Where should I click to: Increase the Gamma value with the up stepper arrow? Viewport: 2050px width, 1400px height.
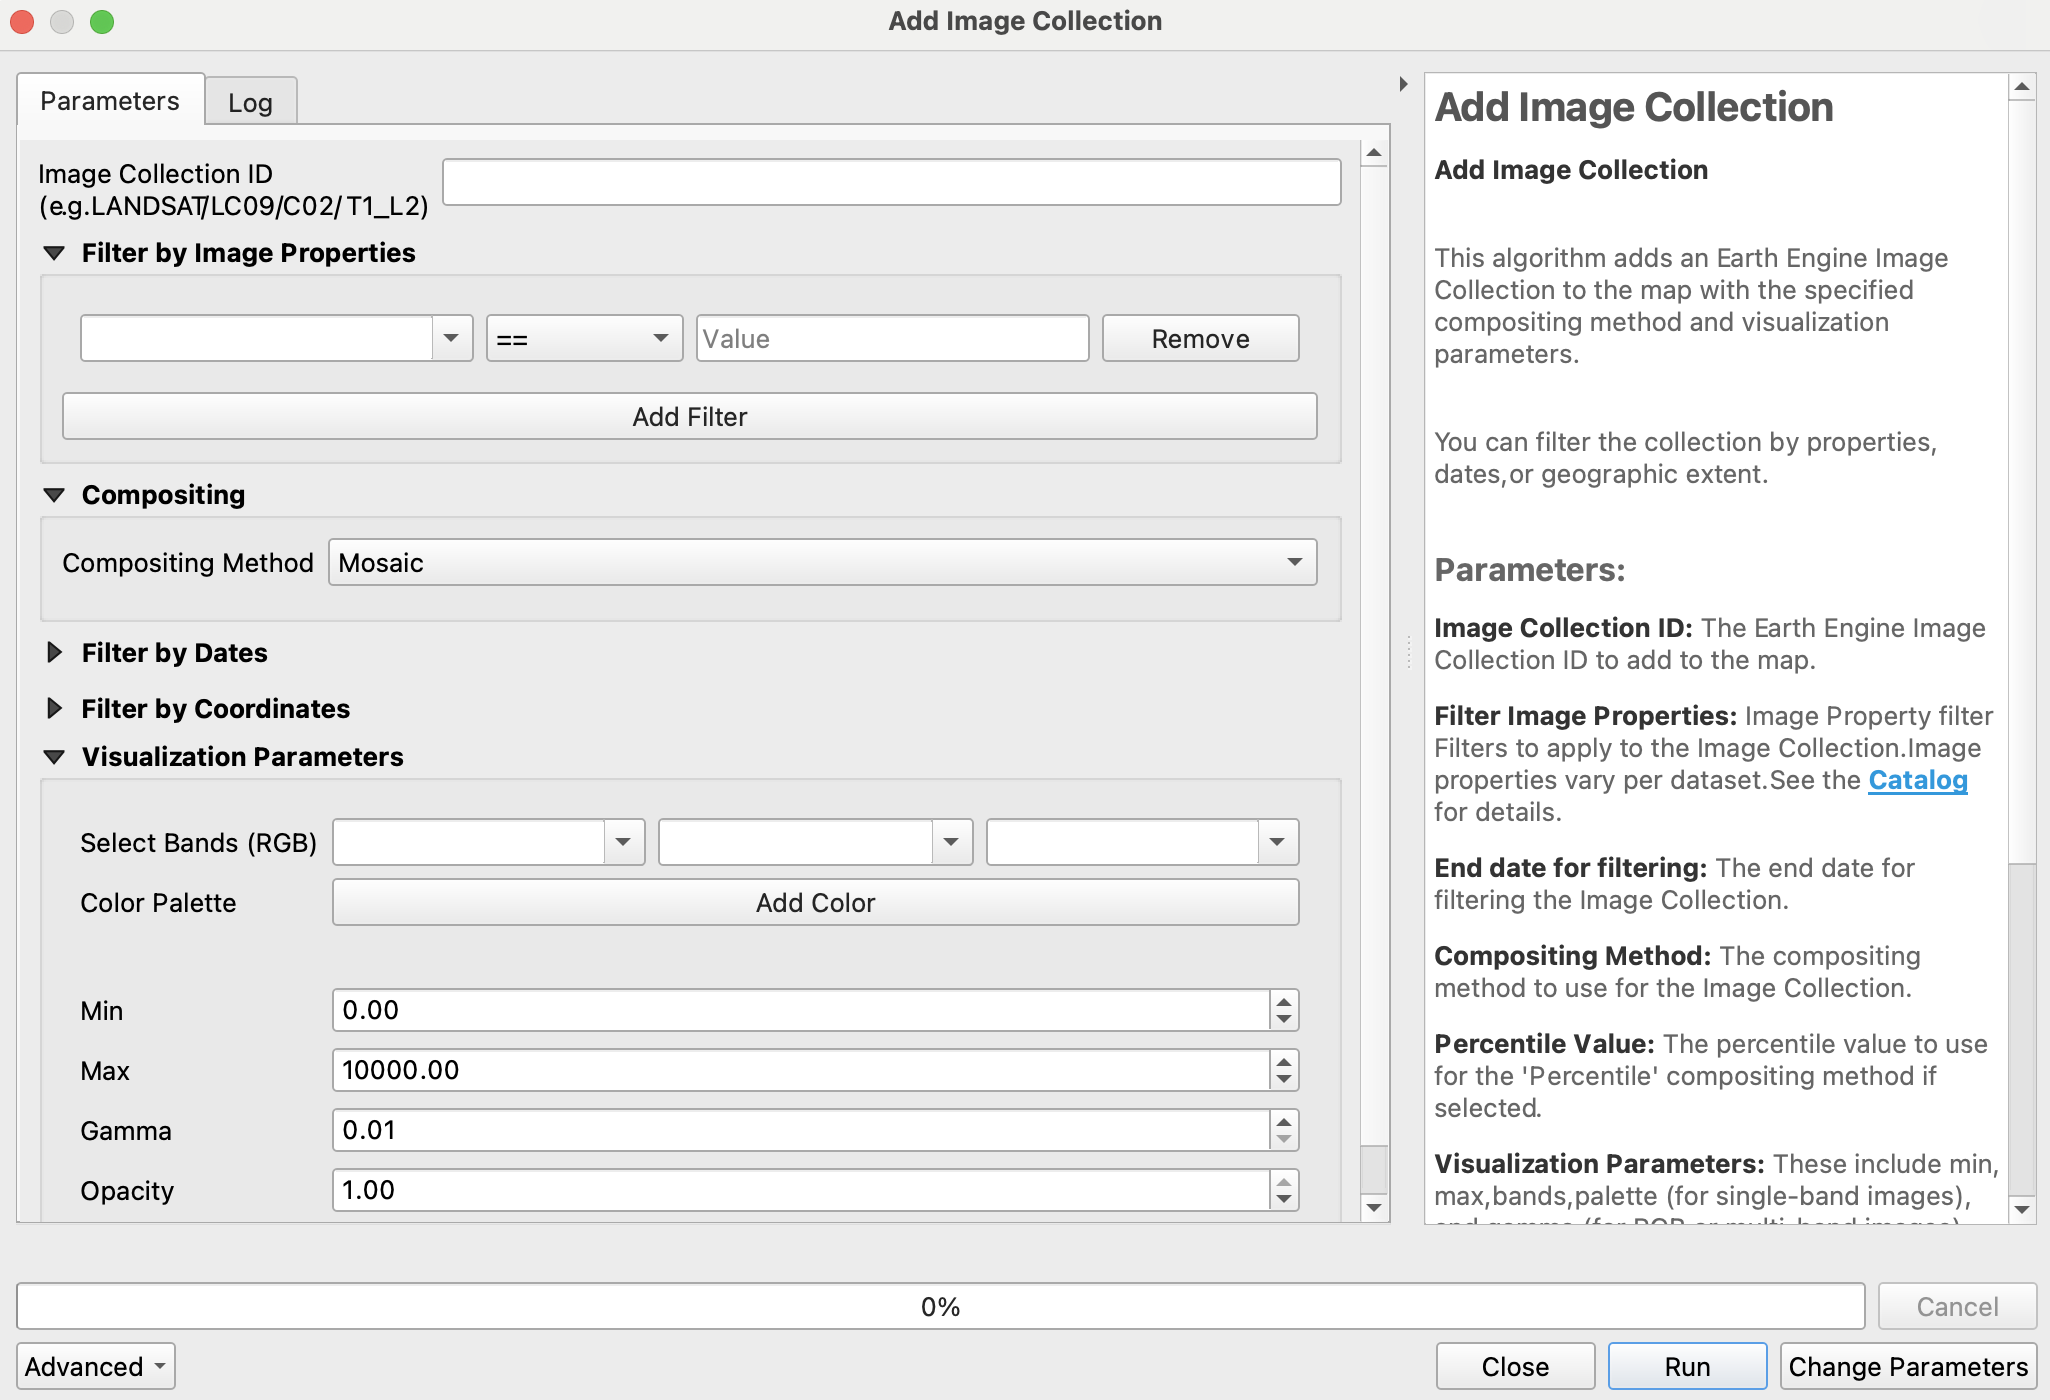point(1284,1121)
